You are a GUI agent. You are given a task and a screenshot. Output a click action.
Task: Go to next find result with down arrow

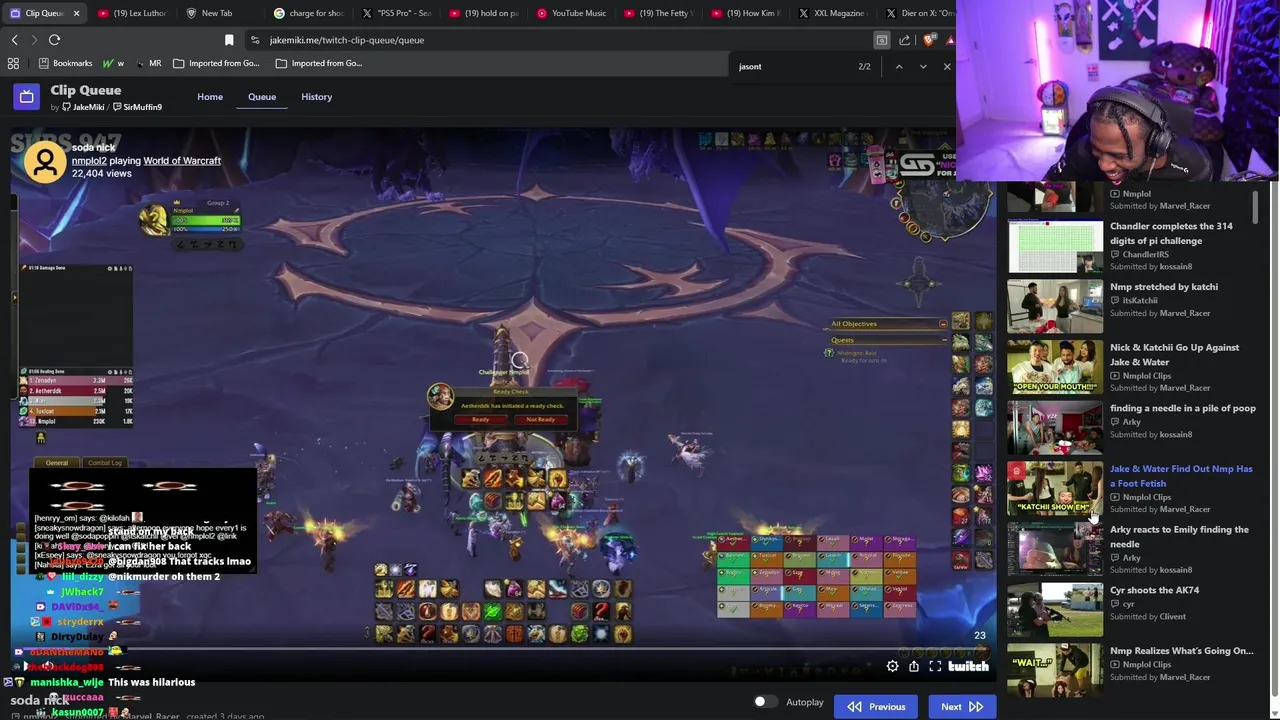tap(922, 67)
